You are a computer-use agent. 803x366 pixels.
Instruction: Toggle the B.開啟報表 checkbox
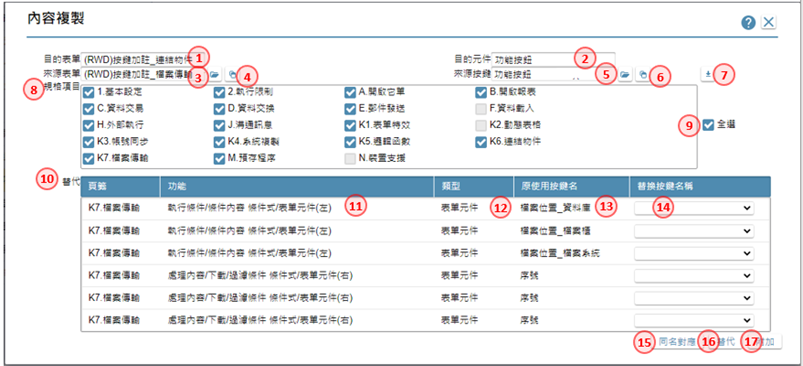(480, 93)
